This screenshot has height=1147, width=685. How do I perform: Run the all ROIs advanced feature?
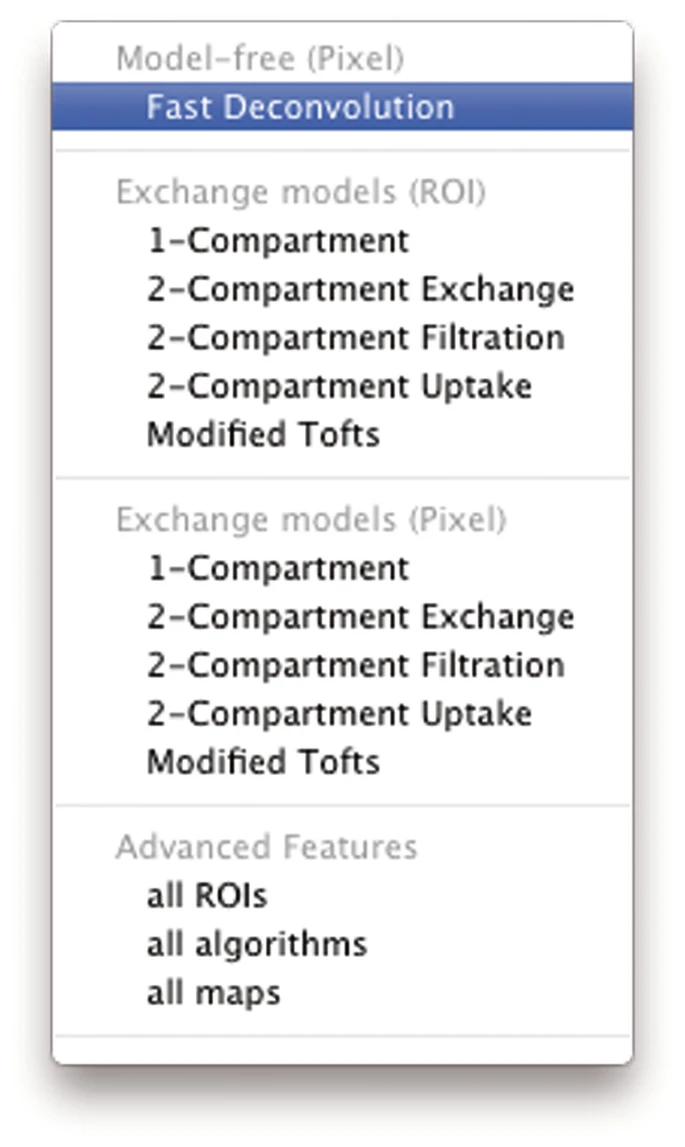coord(207,896)
